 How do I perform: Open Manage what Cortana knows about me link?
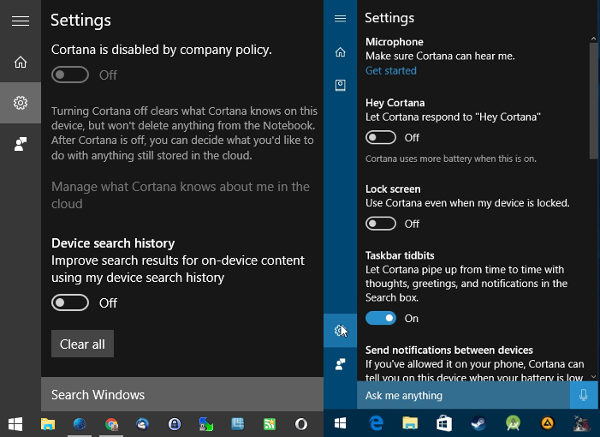[180, 195]
